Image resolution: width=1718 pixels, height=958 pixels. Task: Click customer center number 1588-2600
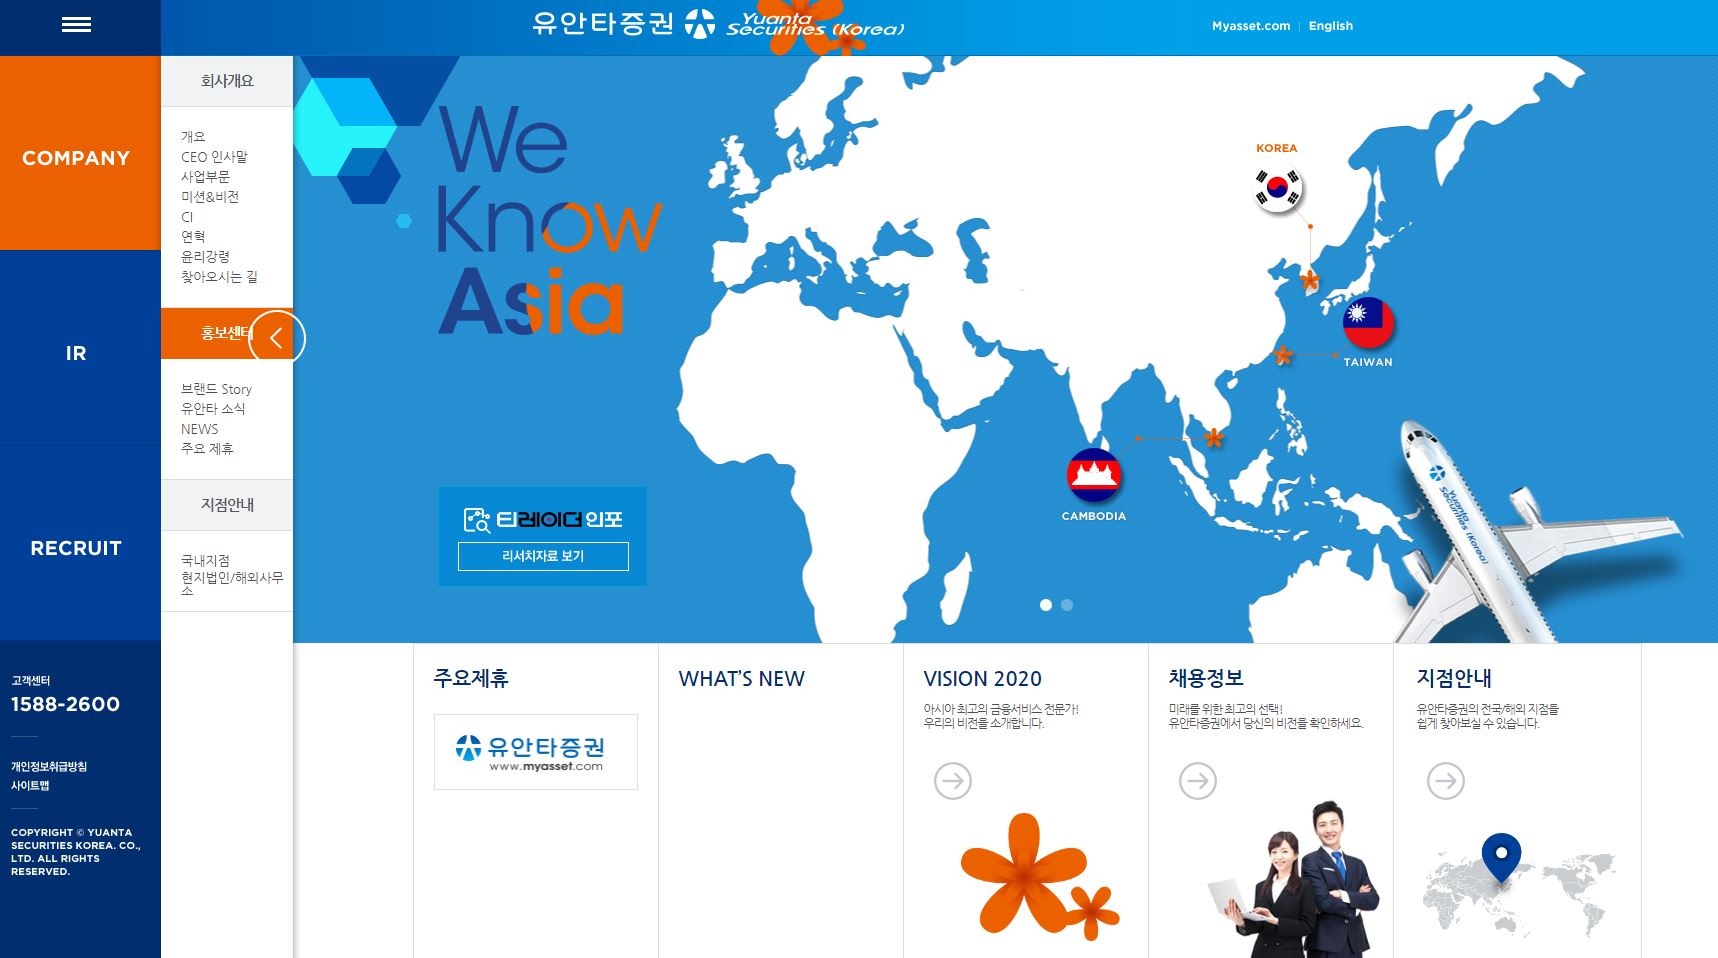[65, 704]
